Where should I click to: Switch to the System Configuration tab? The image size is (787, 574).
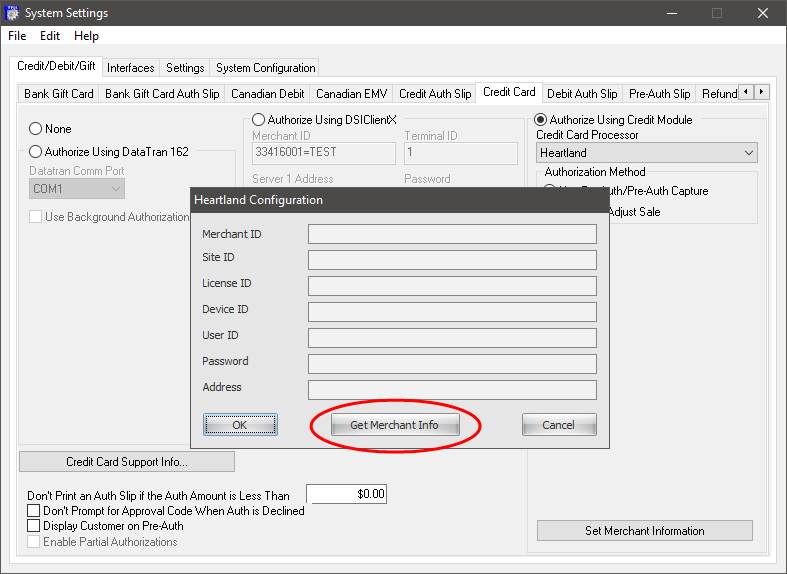(266, 68)
